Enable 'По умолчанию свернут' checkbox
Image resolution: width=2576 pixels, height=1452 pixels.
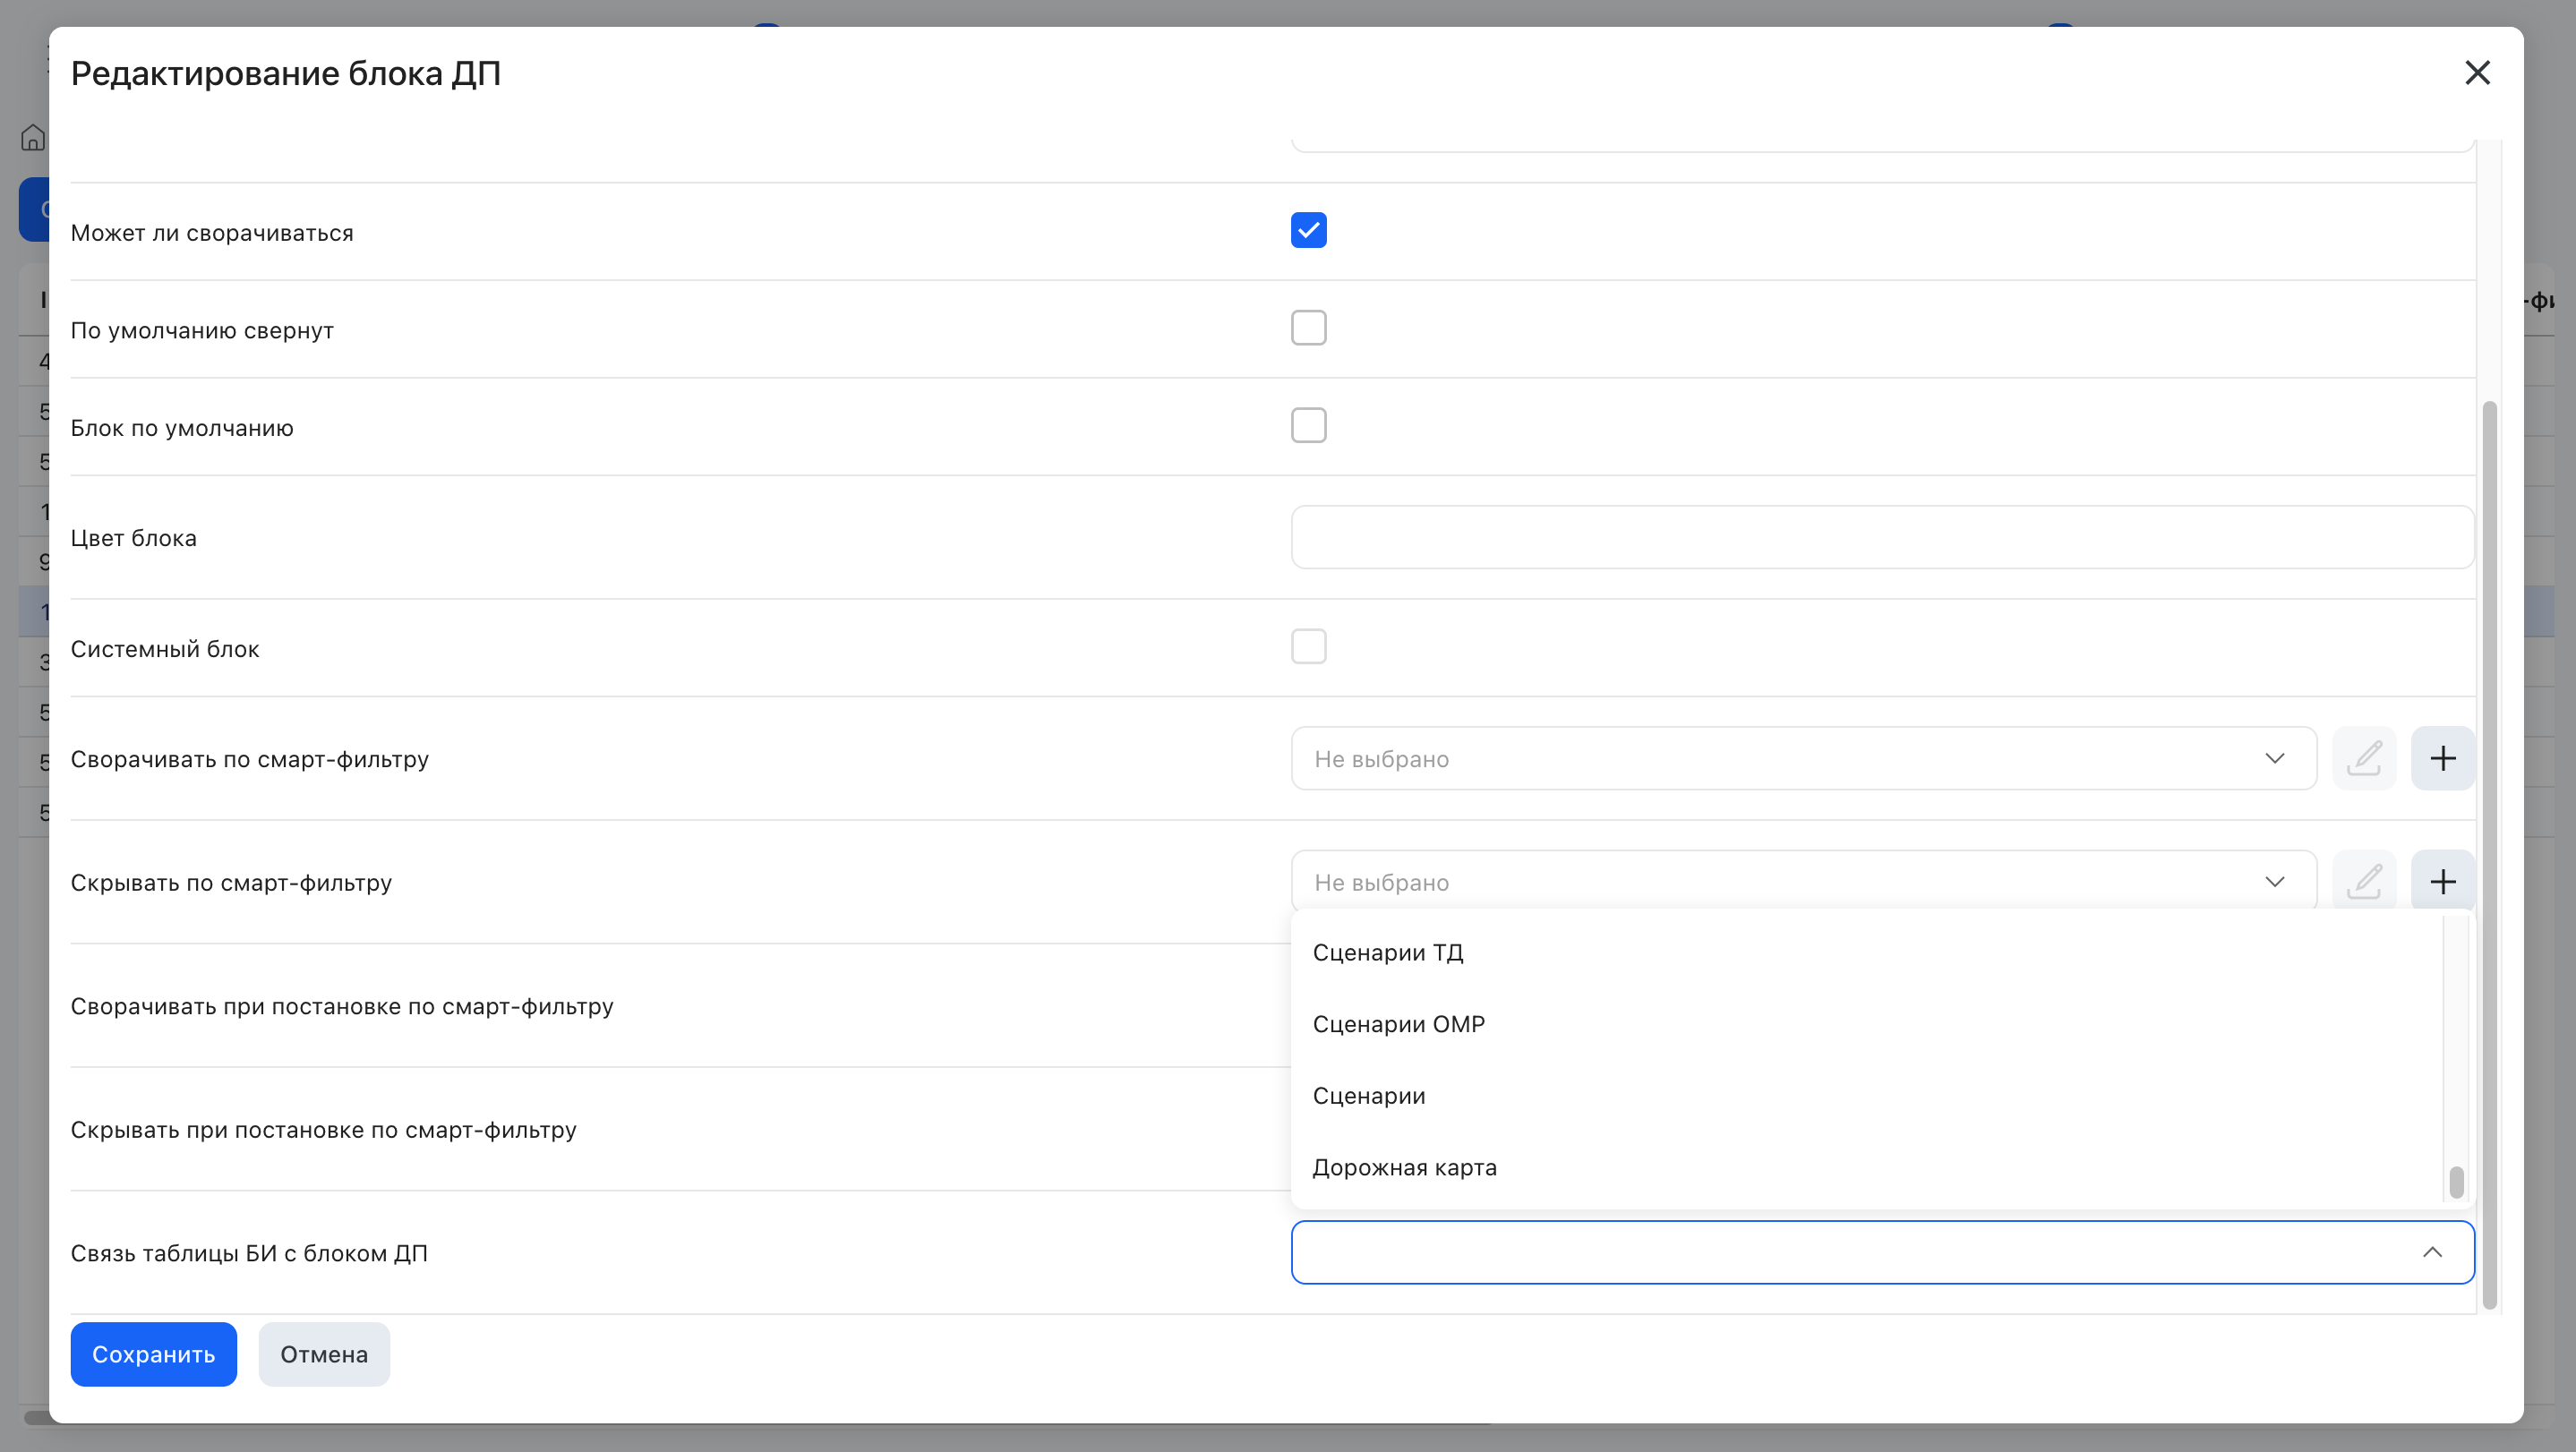(1308, 328)
